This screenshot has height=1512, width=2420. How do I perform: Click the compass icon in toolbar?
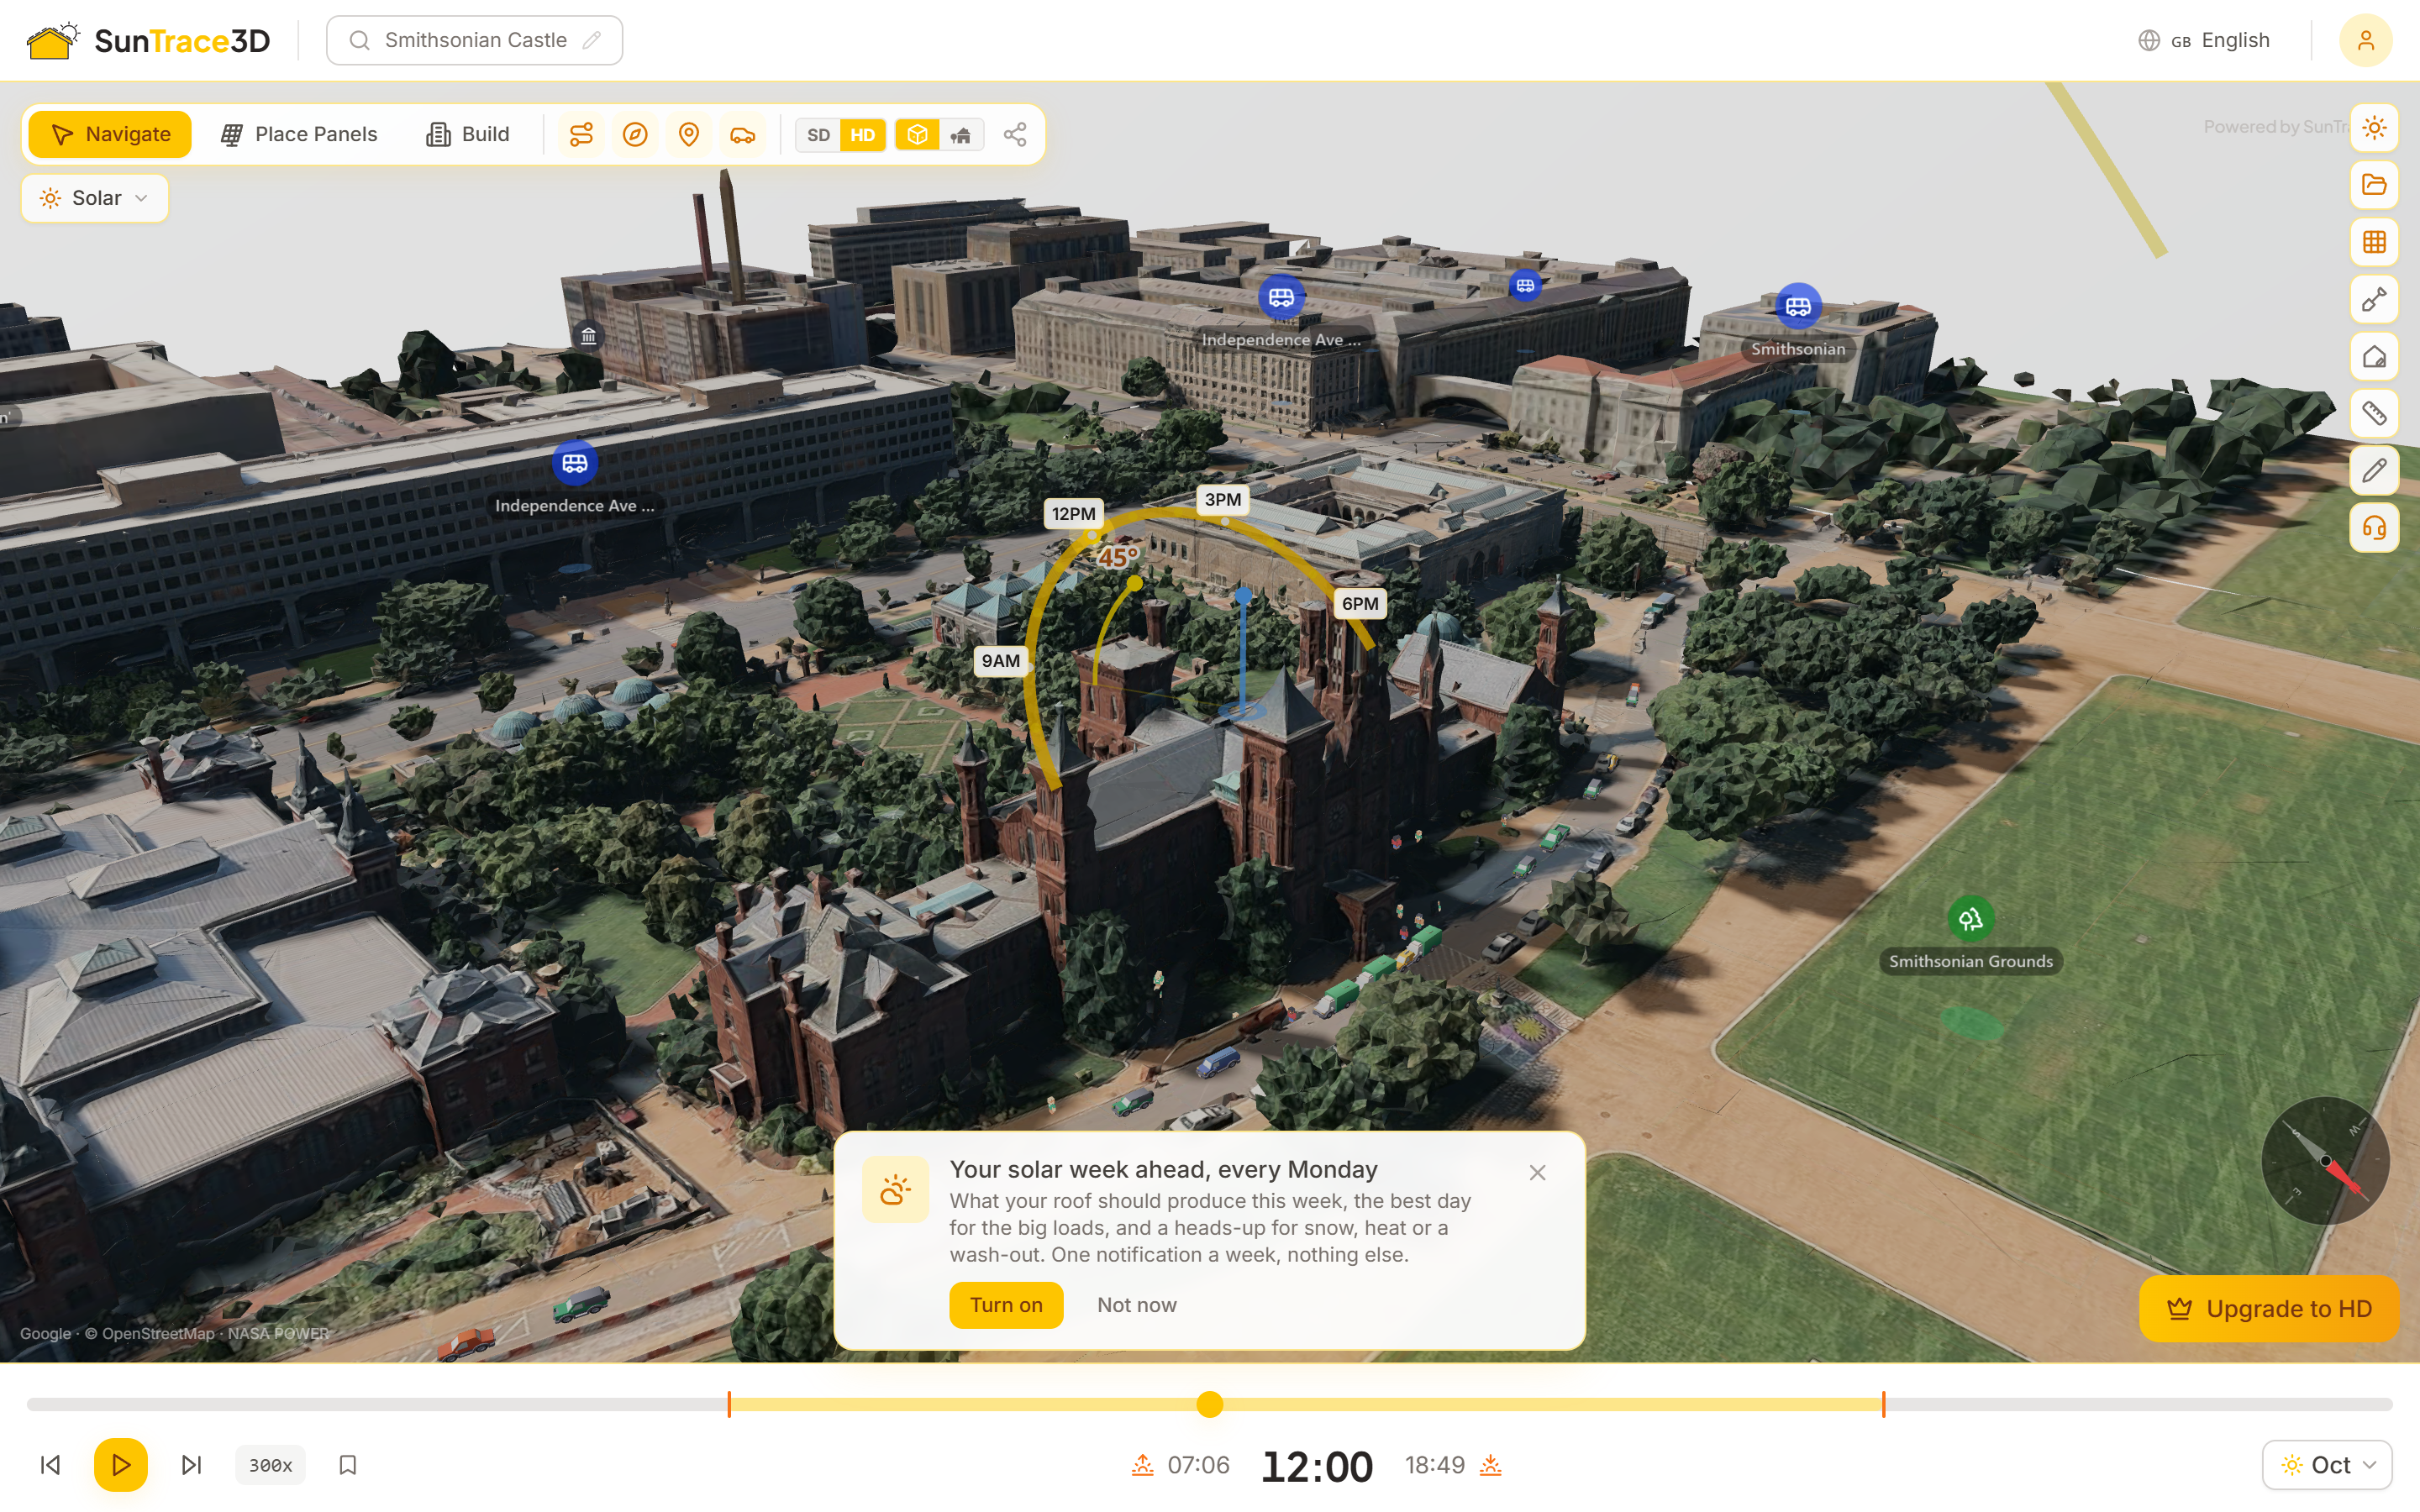[x=635, y=134]
